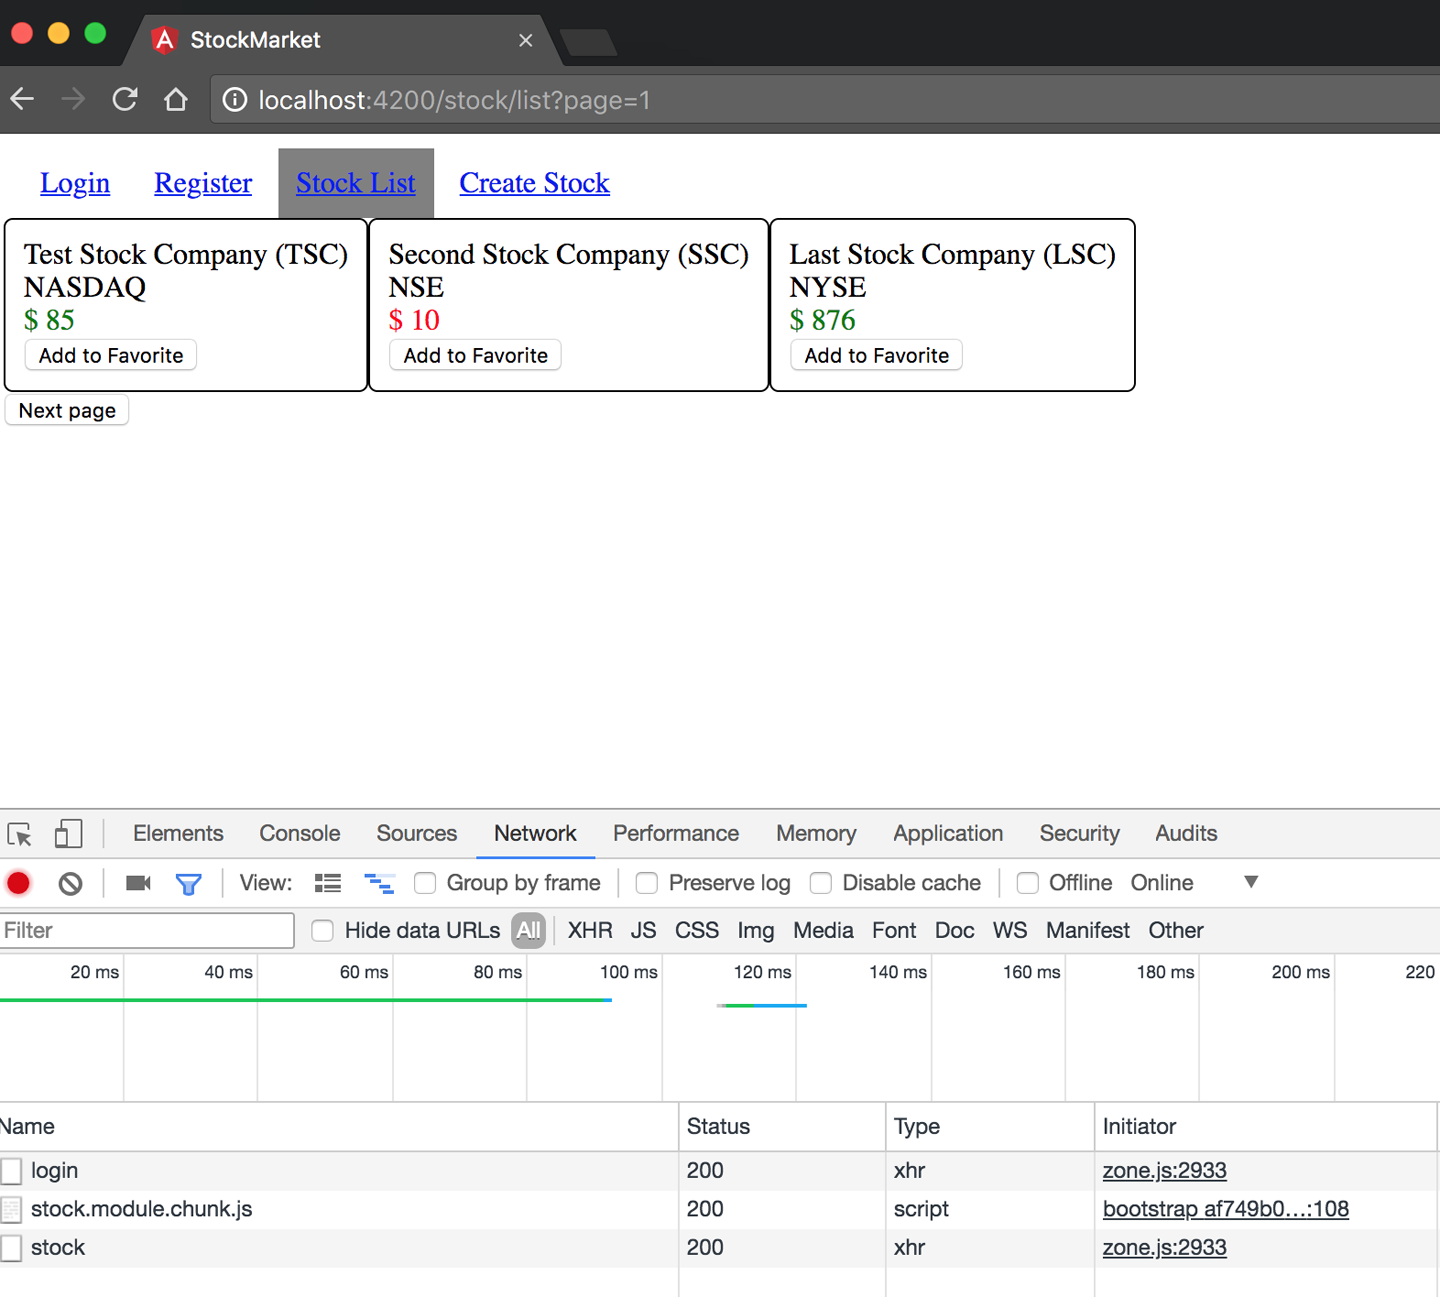Switch to the Application tab
This screenshot has height=1297, width=1440.
(947, 834)
